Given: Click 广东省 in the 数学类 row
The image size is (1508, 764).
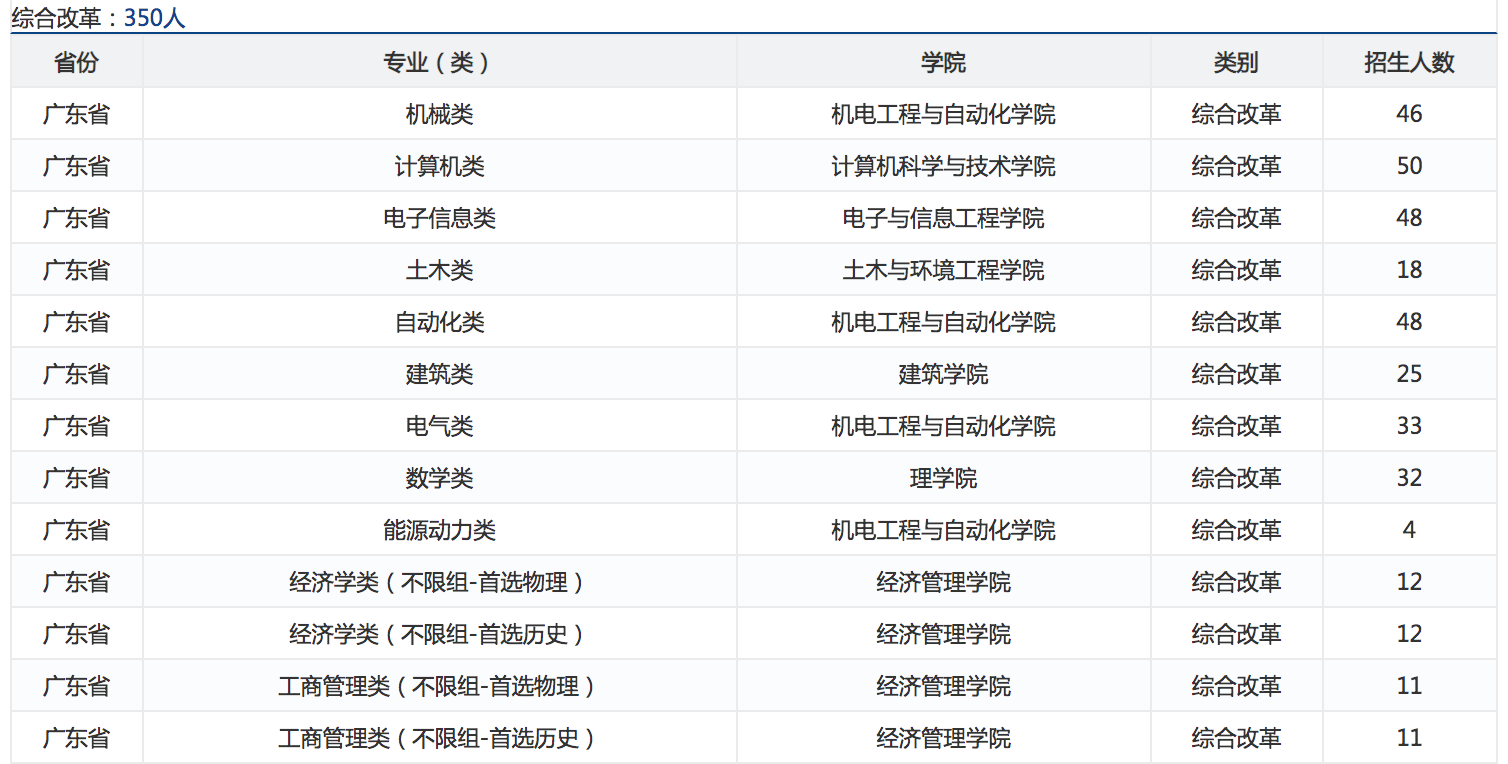Looking at the screenshot, I should pos(76,478).
